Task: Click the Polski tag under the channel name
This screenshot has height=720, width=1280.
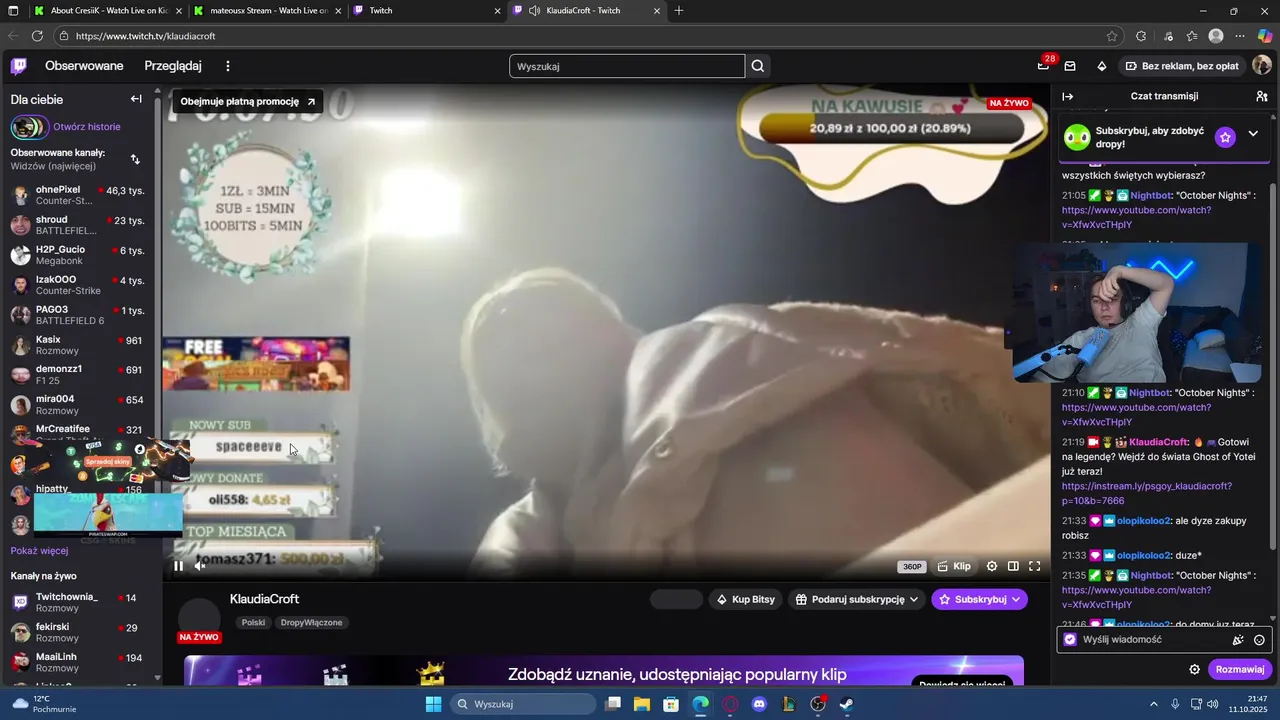Action: [253, 622]
